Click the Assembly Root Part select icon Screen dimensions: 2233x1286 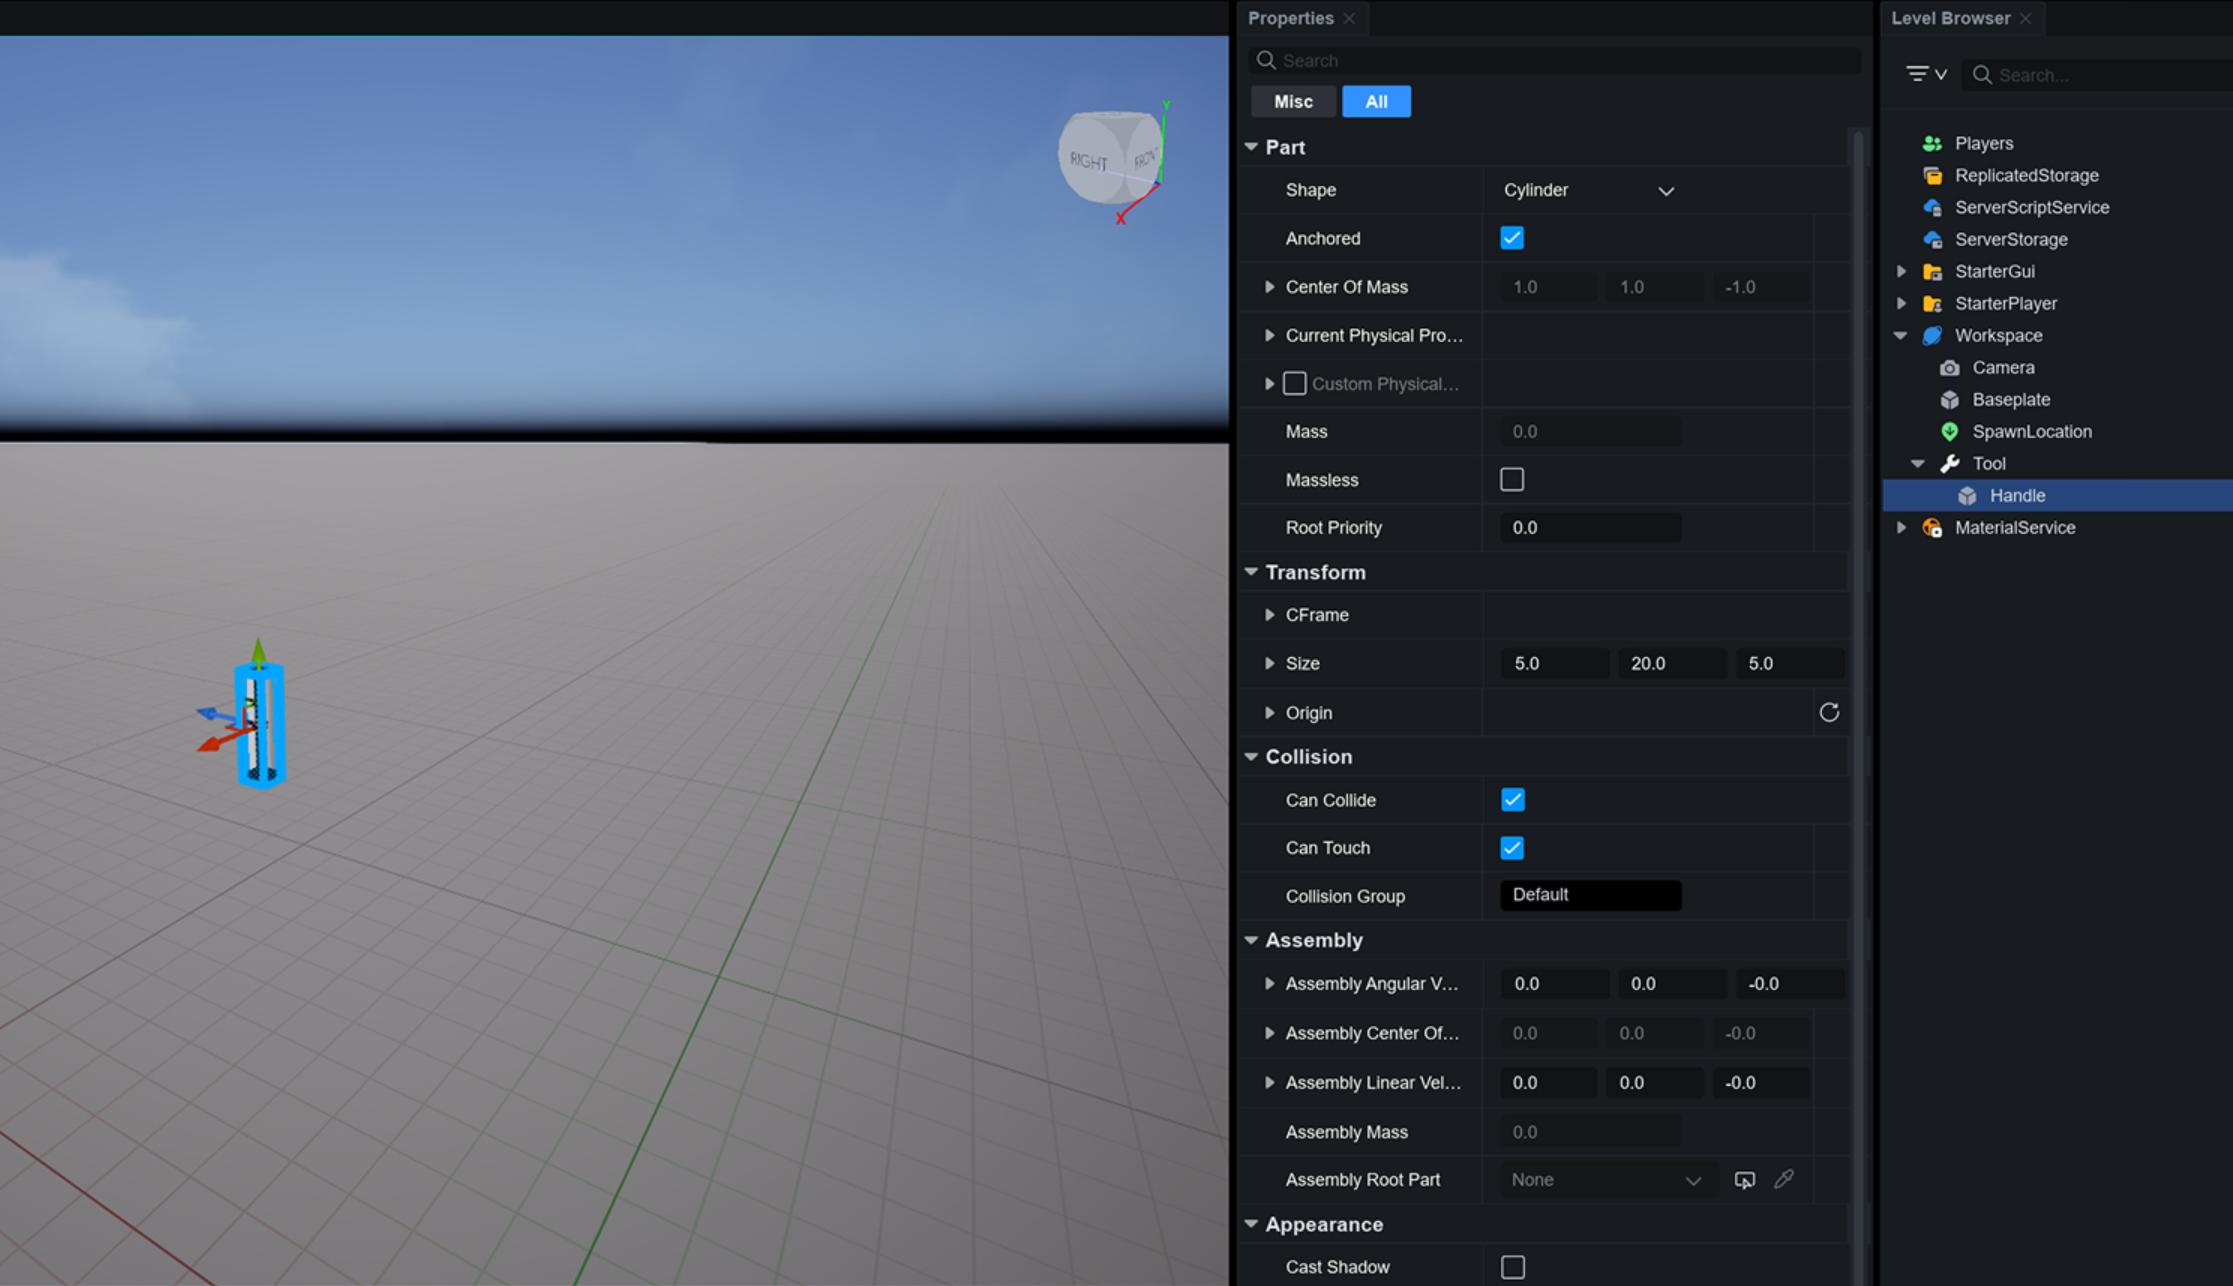(1744, 1180)
